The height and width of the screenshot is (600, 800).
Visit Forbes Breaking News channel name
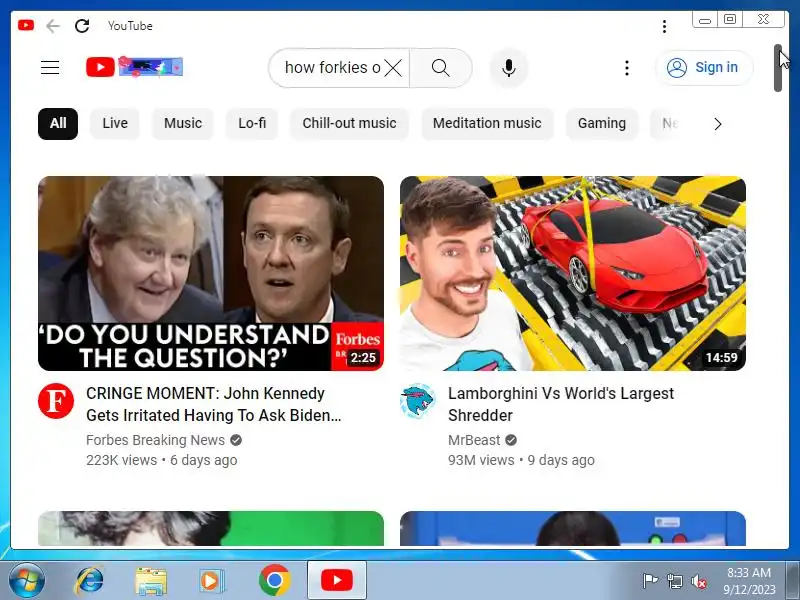(x=156, y=440)
